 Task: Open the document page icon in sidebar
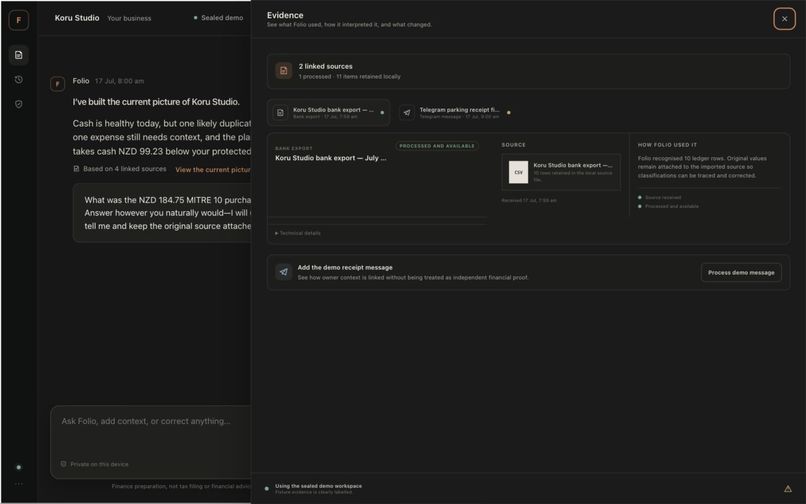coord(19,55)
